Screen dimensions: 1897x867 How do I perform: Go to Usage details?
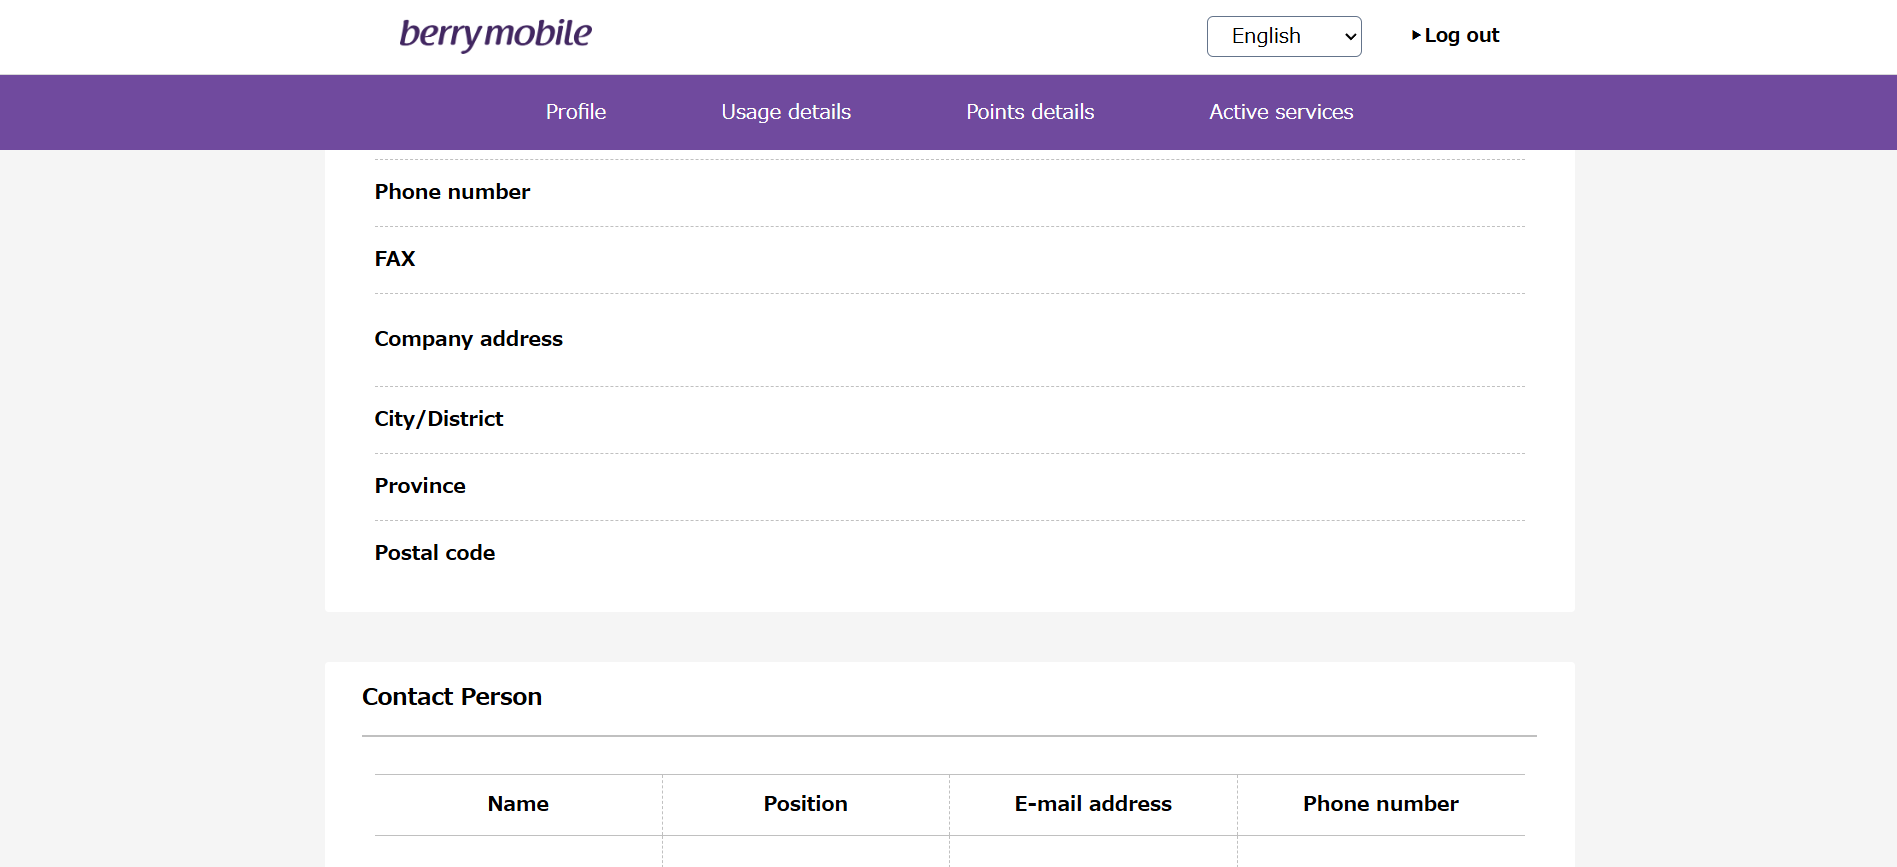click(786, 112)
